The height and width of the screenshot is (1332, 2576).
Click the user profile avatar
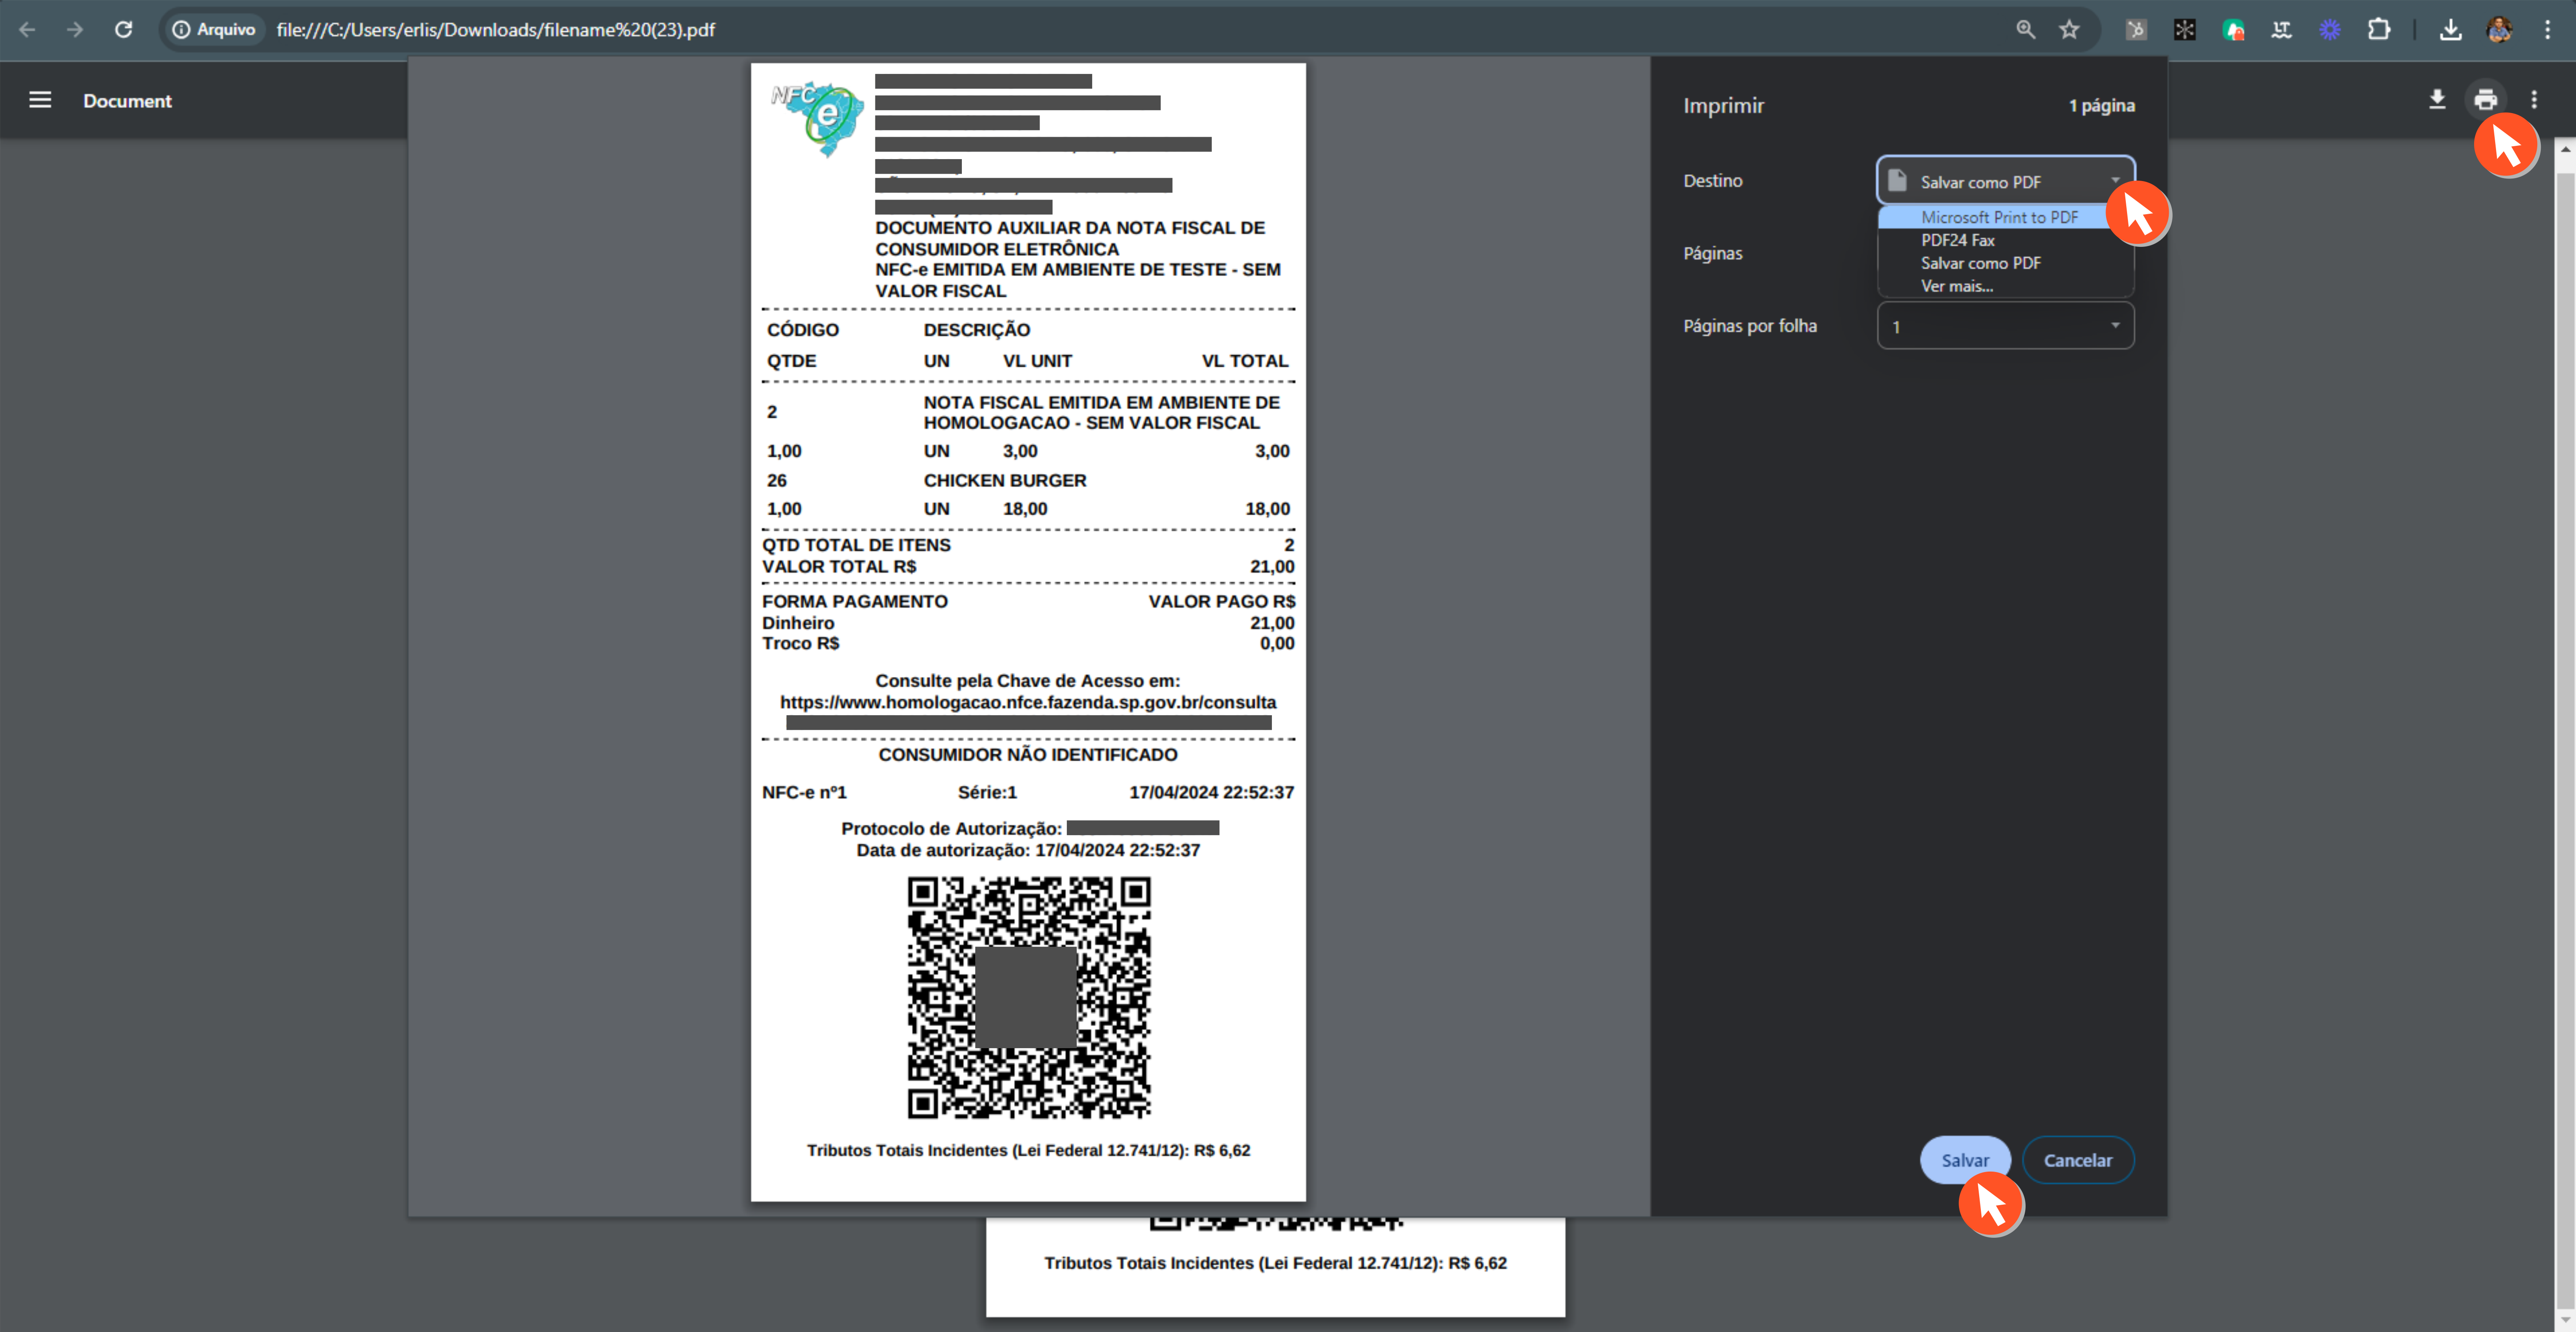coord(2499,29)
